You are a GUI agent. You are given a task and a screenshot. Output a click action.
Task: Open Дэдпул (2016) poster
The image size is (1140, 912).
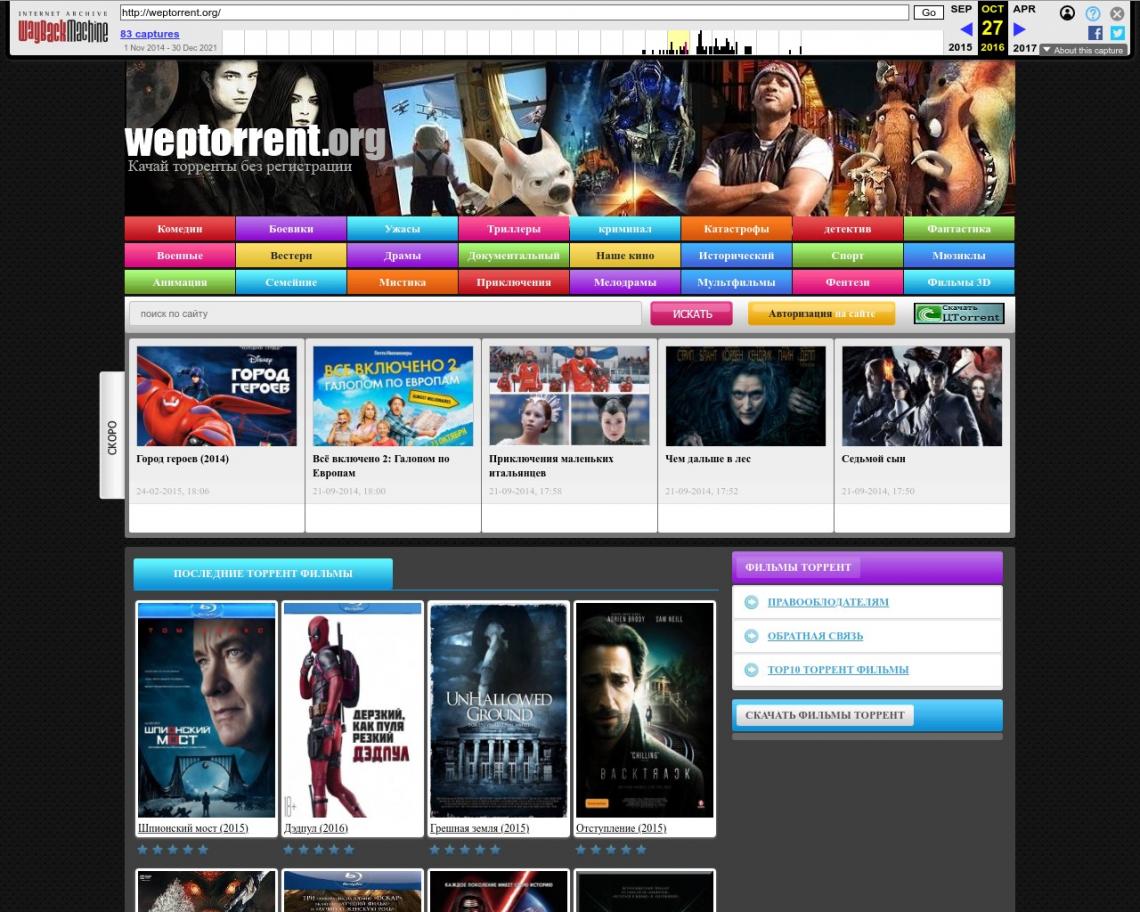coord(353,711)
